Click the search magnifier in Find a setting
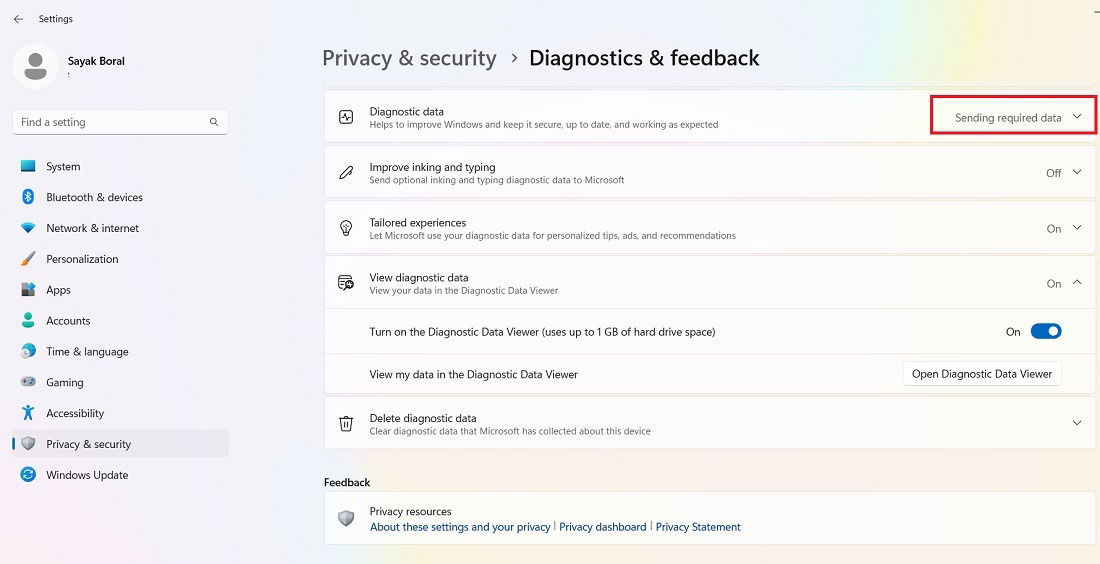1100x564 pixels. [x=214, y=122]
